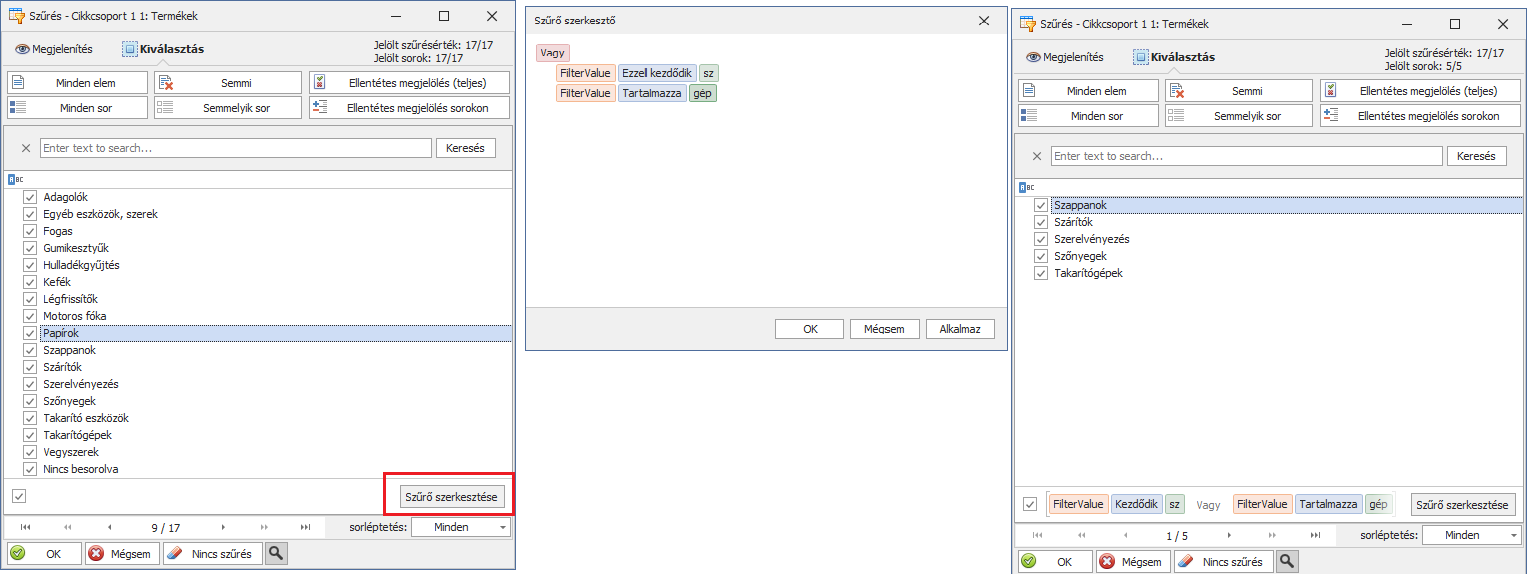
Task: Disable the active filter checkbox beside FilterValue Kezdődik
Action: [x=1030, y=505]
